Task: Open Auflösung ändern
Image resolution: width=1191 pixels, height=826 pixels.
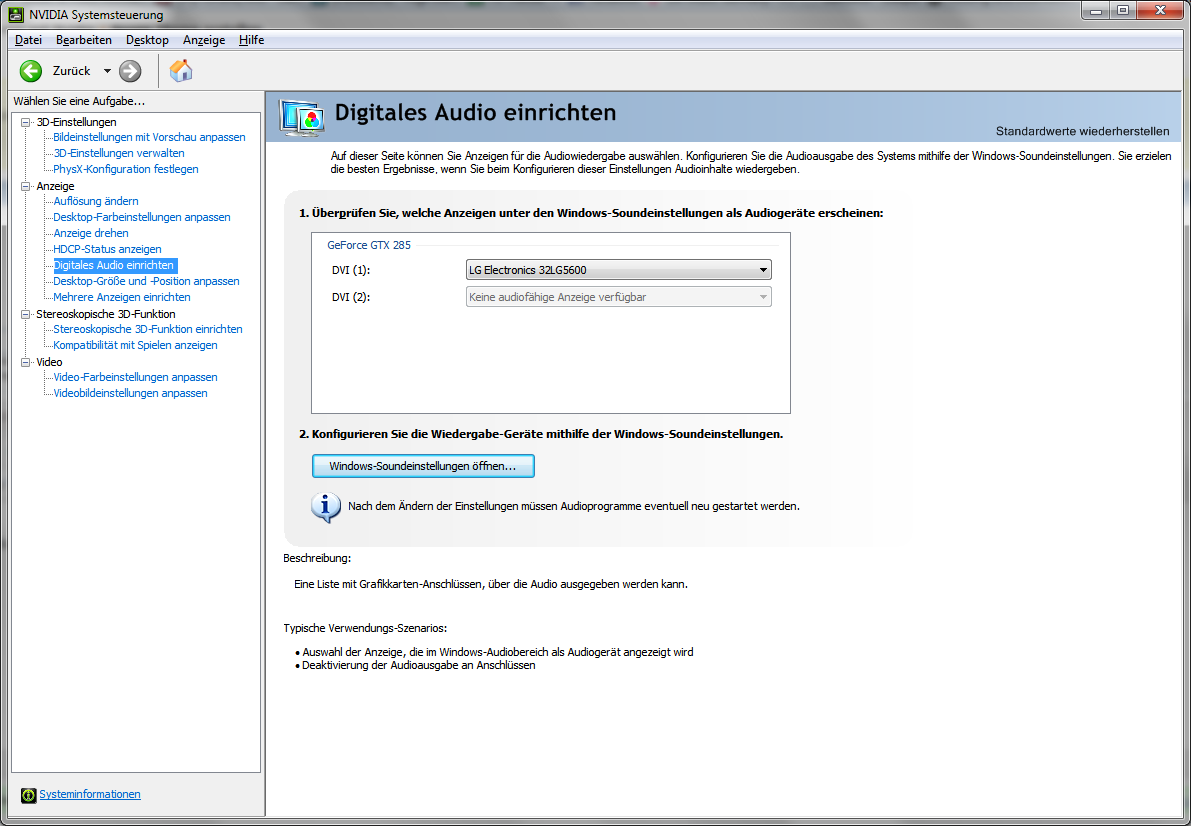Action: [x=96, y=201]
